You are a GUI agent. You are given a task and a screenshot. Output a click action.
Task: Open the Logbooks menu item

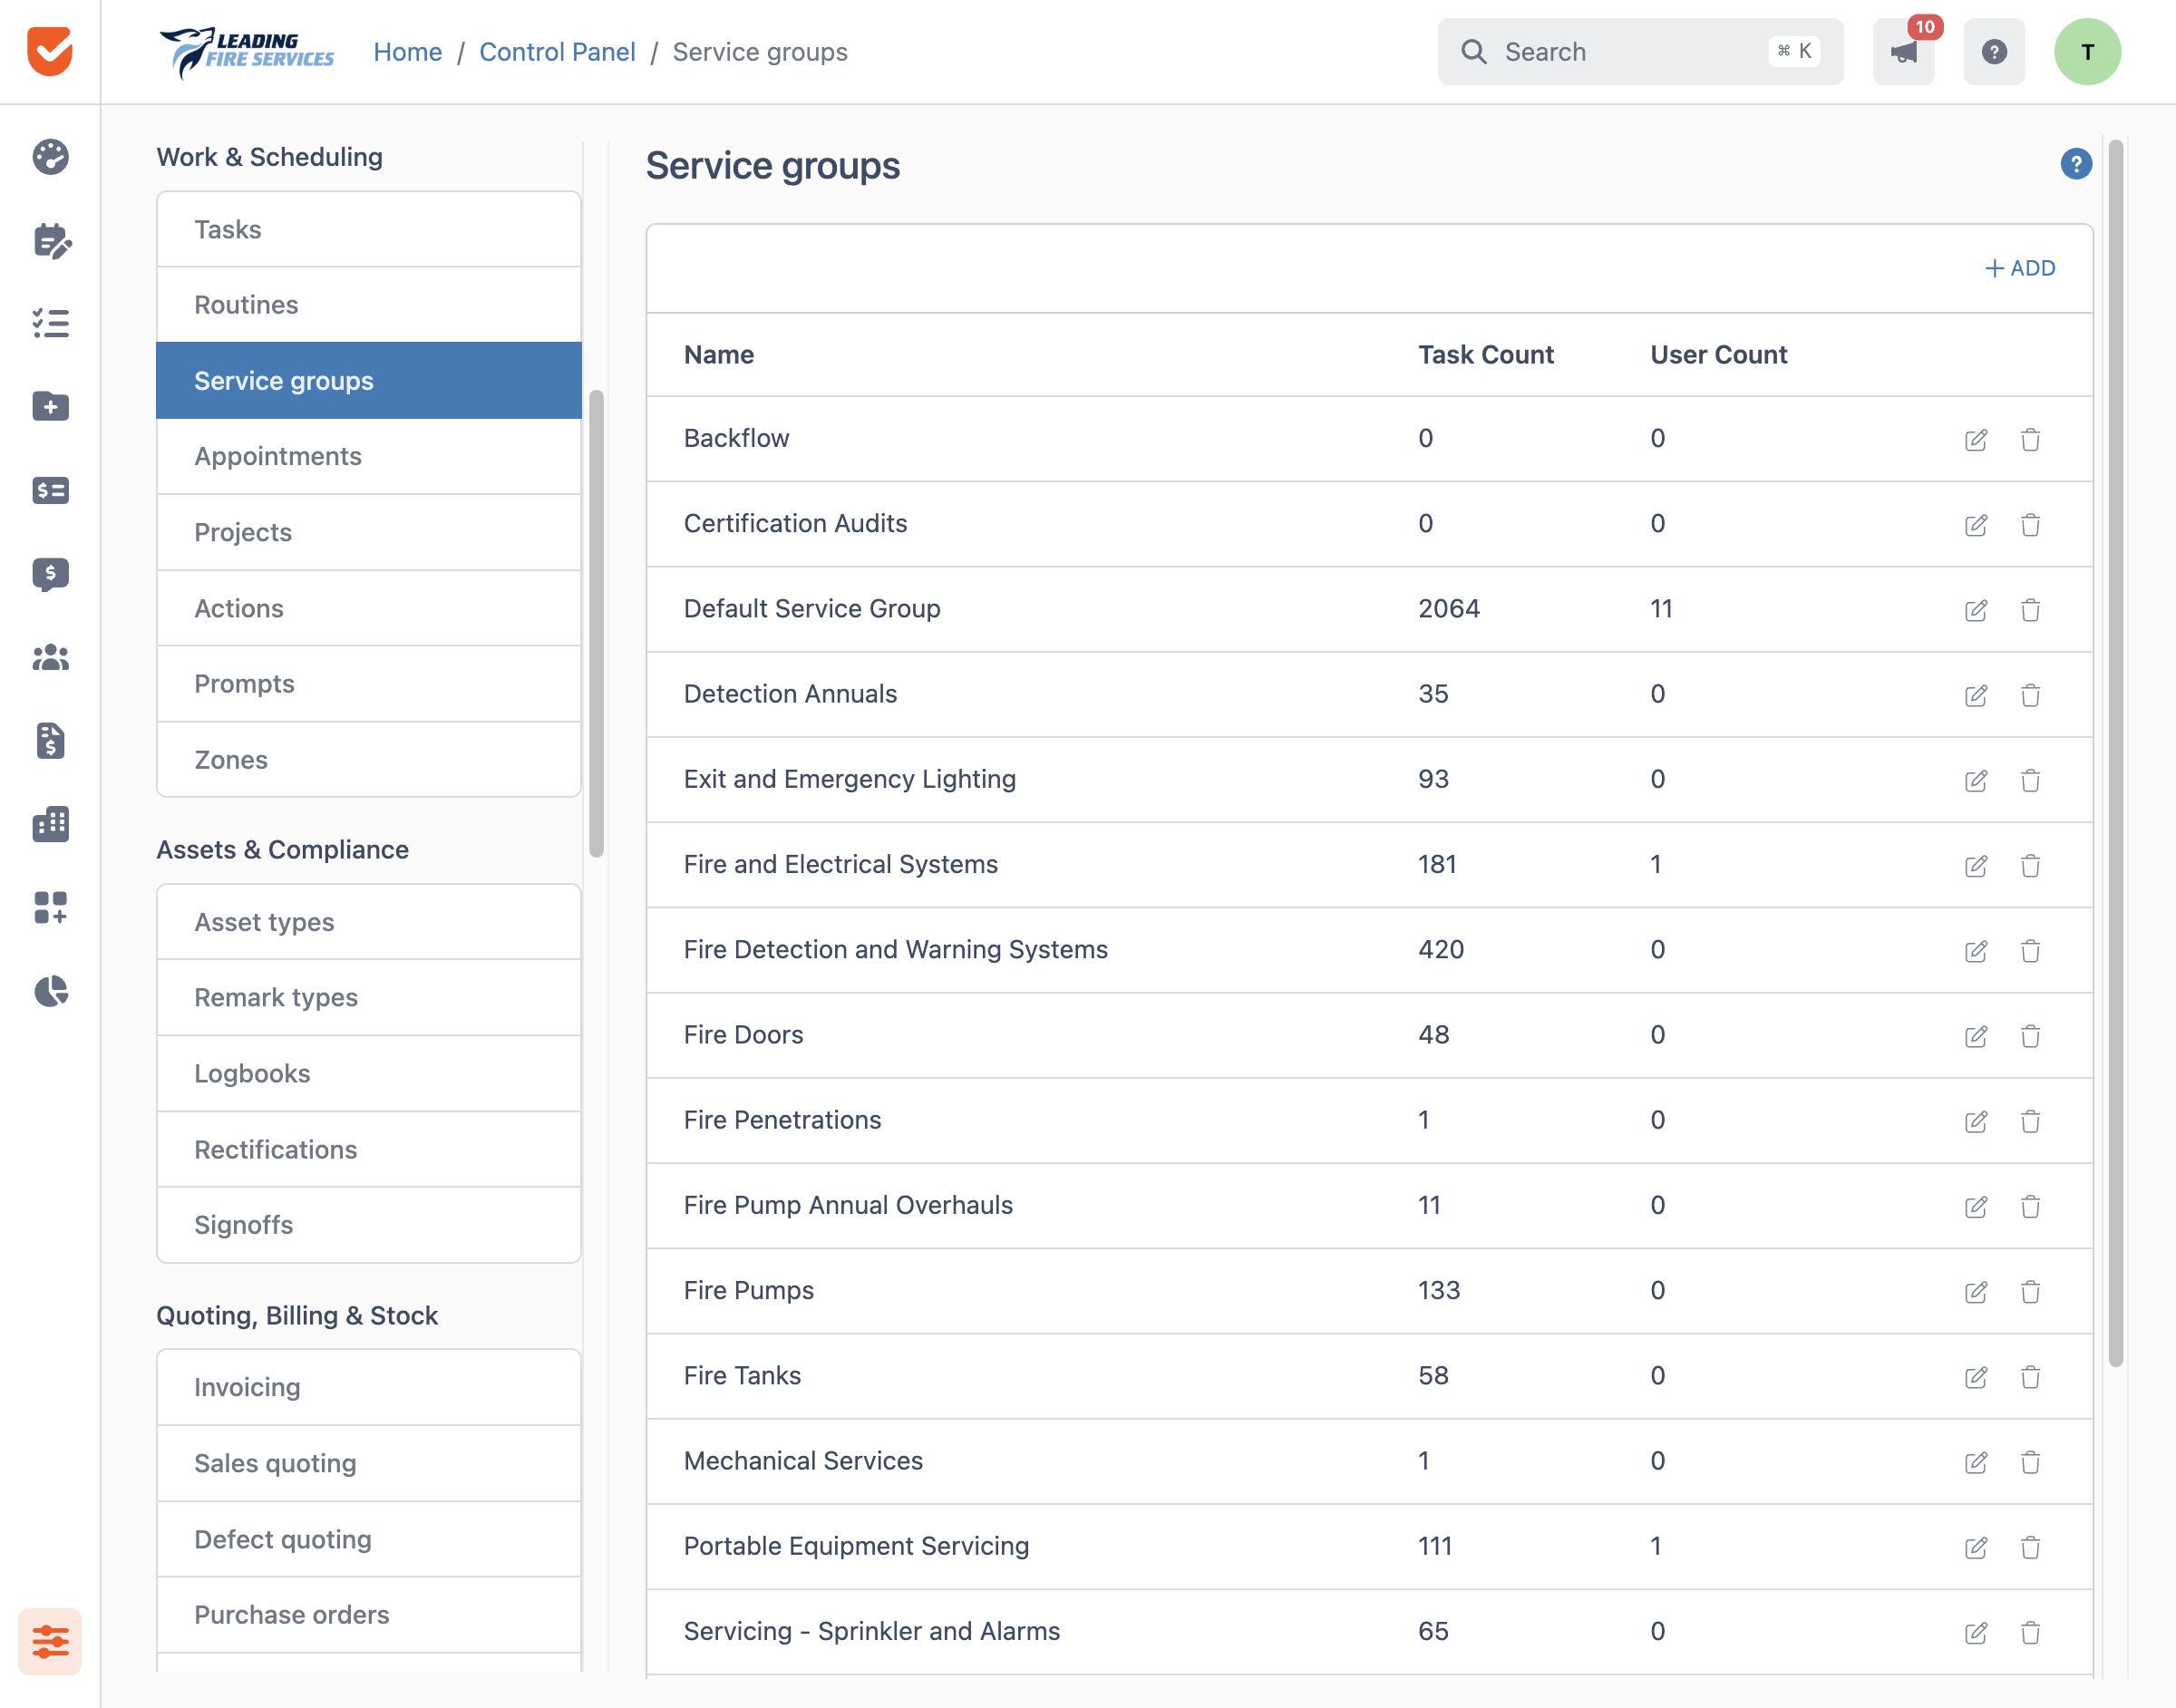(x=369, y=1073)
